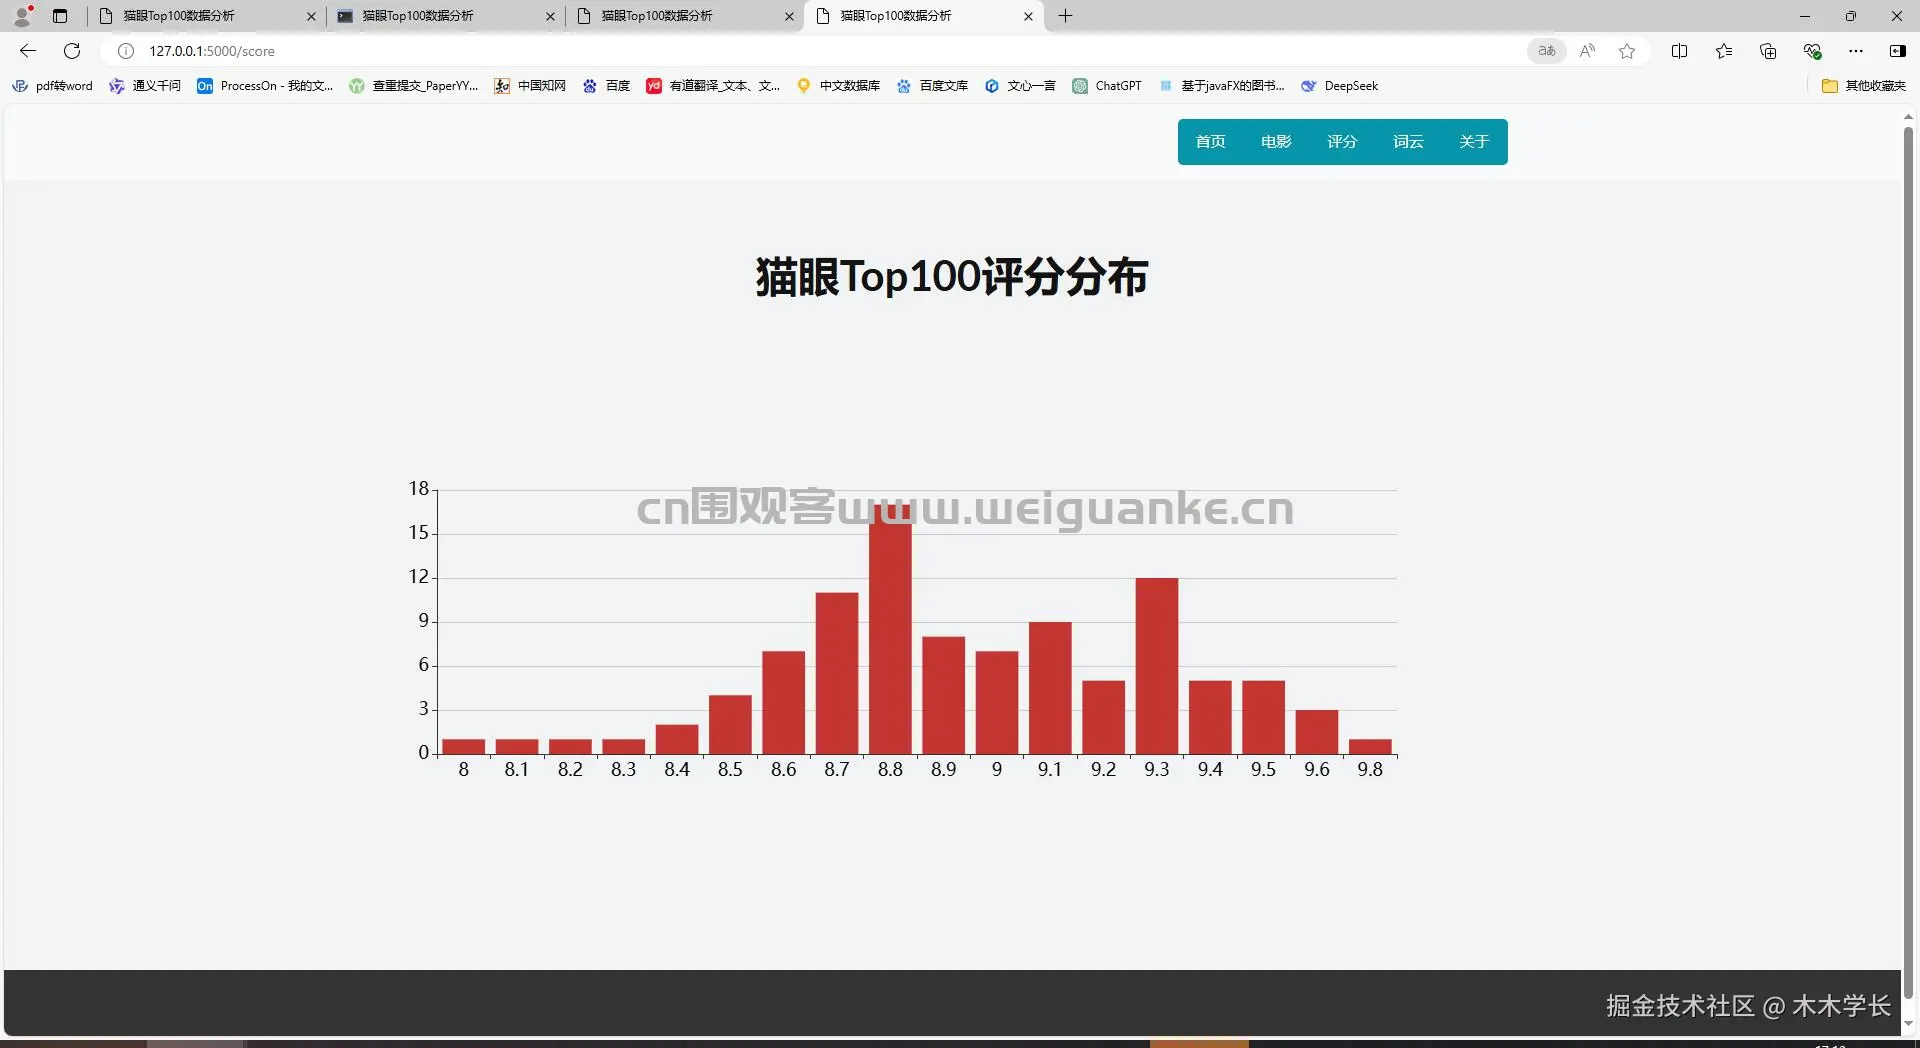
Task: Open the 中国知网 bookmark
Action: pos(530,86)
